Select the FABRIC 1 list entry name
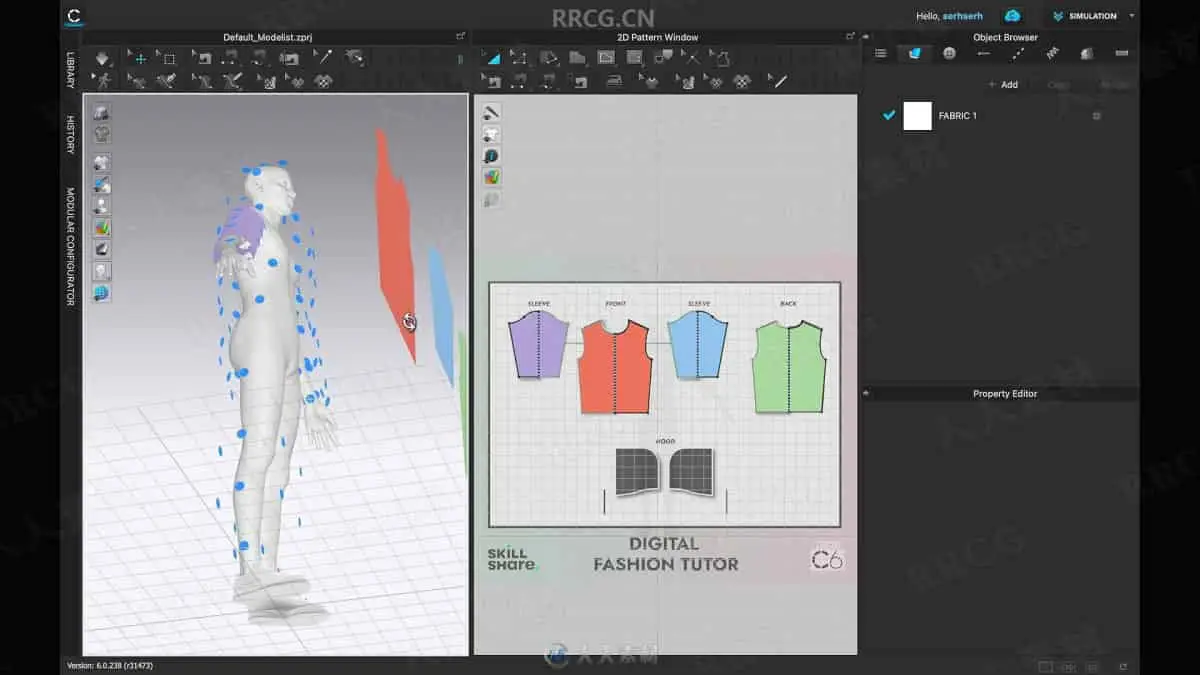Image resolution: width=1200 pixels, height=675 pixels. [957, 116]
